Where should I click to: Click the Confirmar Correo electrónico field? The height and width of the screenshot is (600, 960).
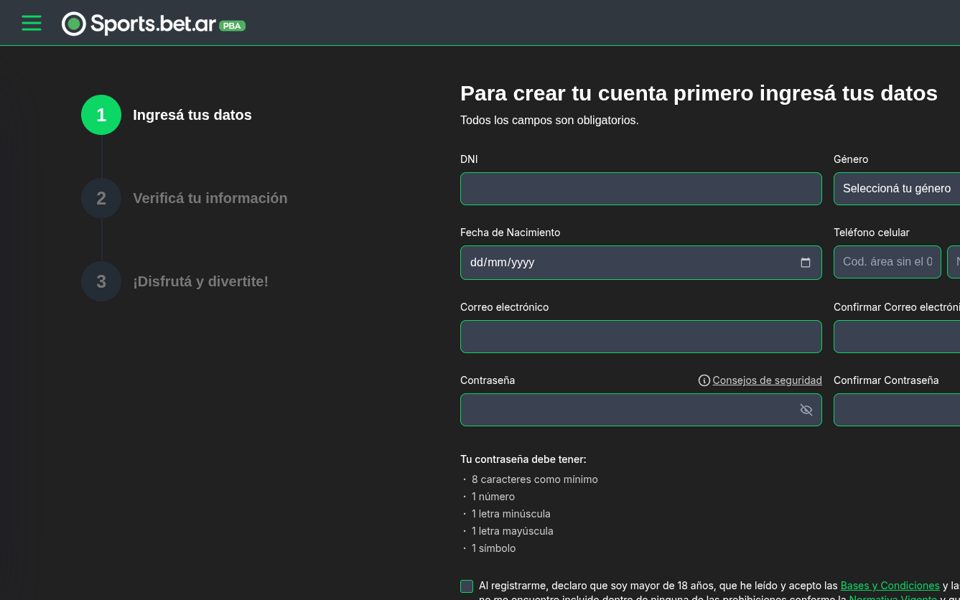point(896,337)
